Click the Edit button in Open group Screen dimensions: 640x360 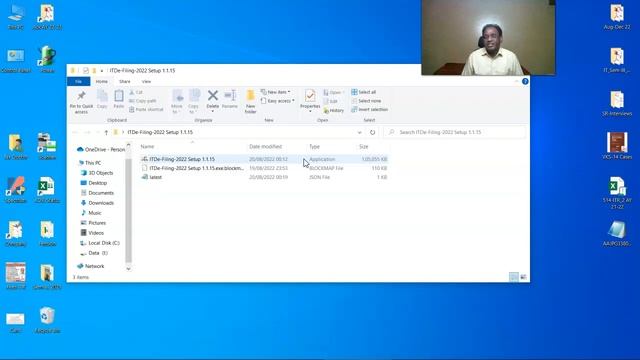(x=331, y=101)
